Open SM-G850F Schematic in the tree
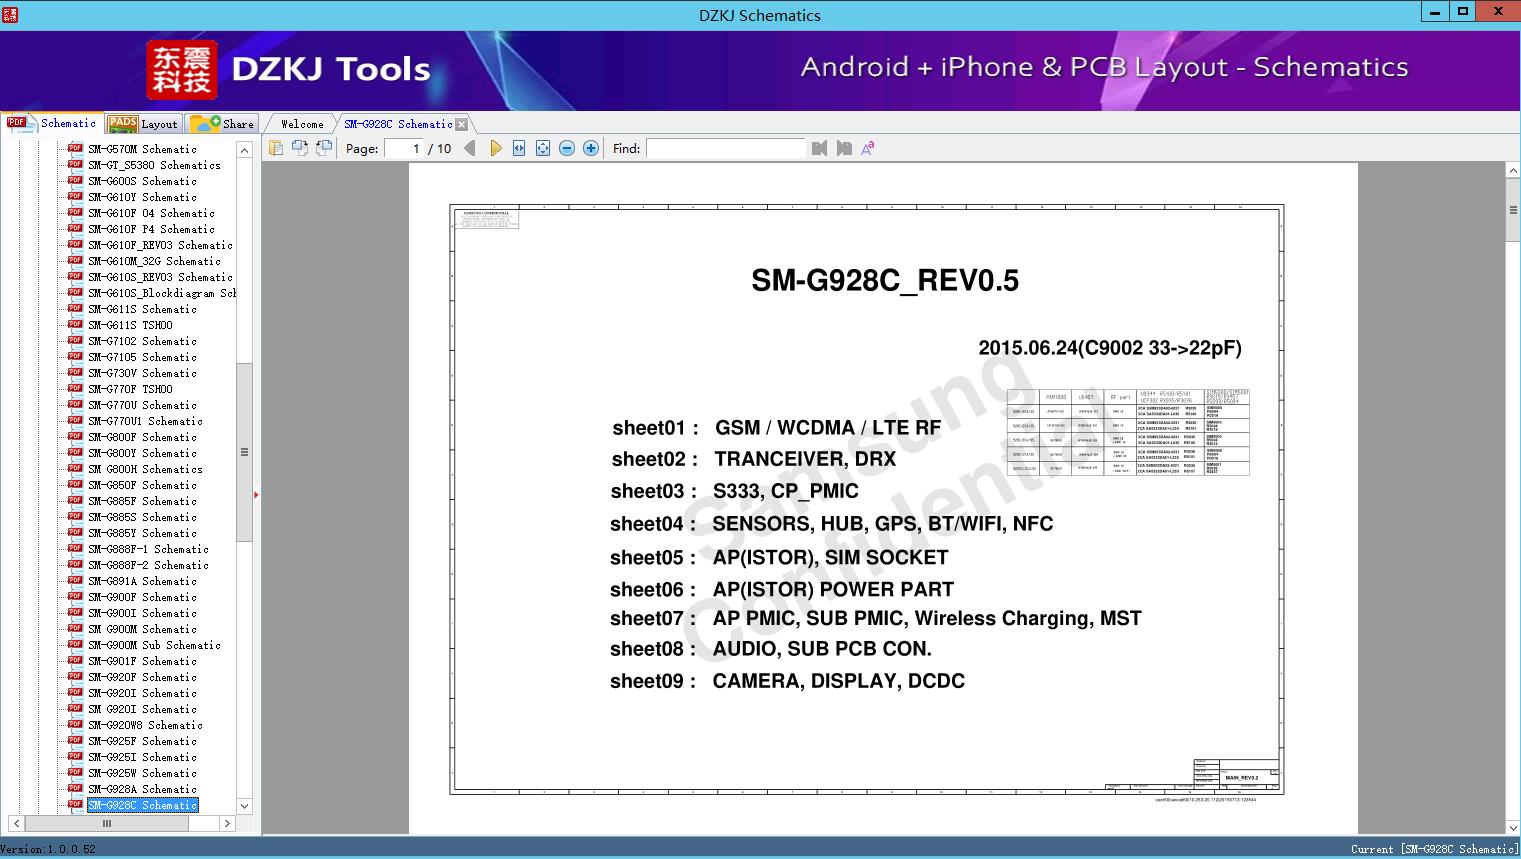 click(x=142, y=485)
